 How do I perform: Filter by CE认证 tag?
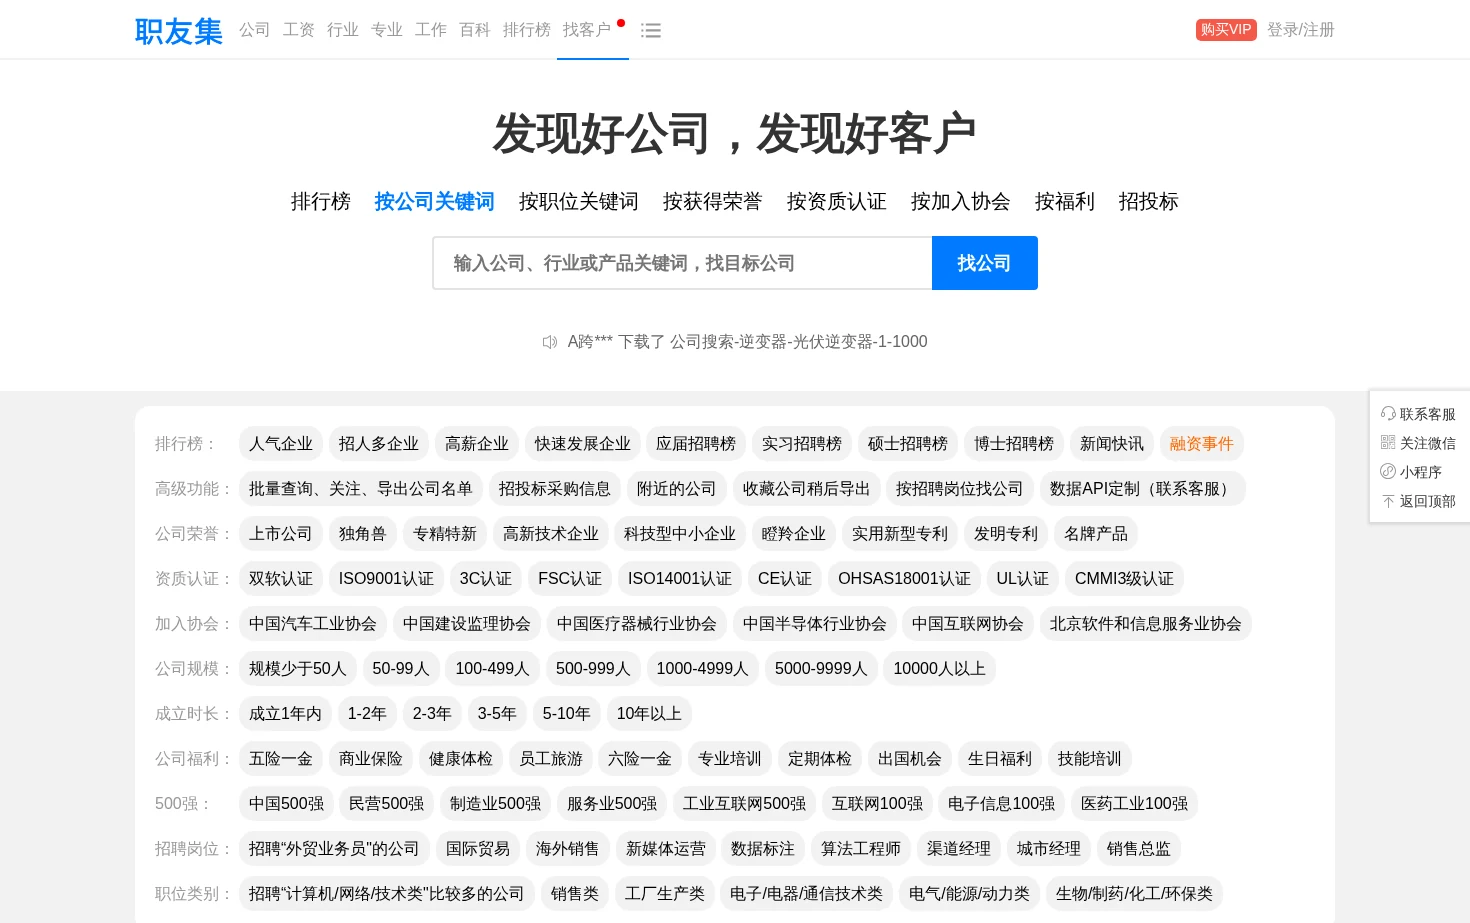pyautogui.click(x=785, y=579)
